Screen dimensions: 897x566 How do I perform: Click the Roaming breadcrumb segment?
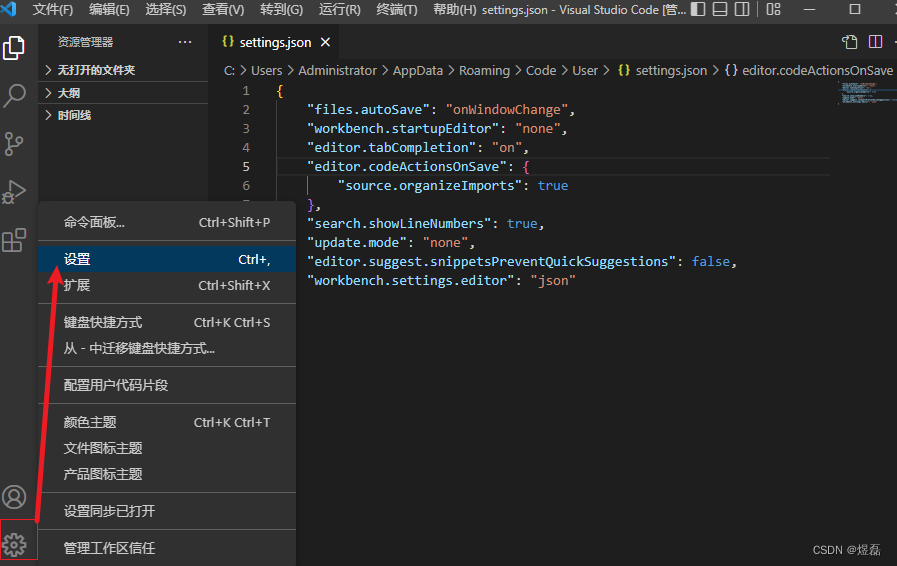coord(484,70)
